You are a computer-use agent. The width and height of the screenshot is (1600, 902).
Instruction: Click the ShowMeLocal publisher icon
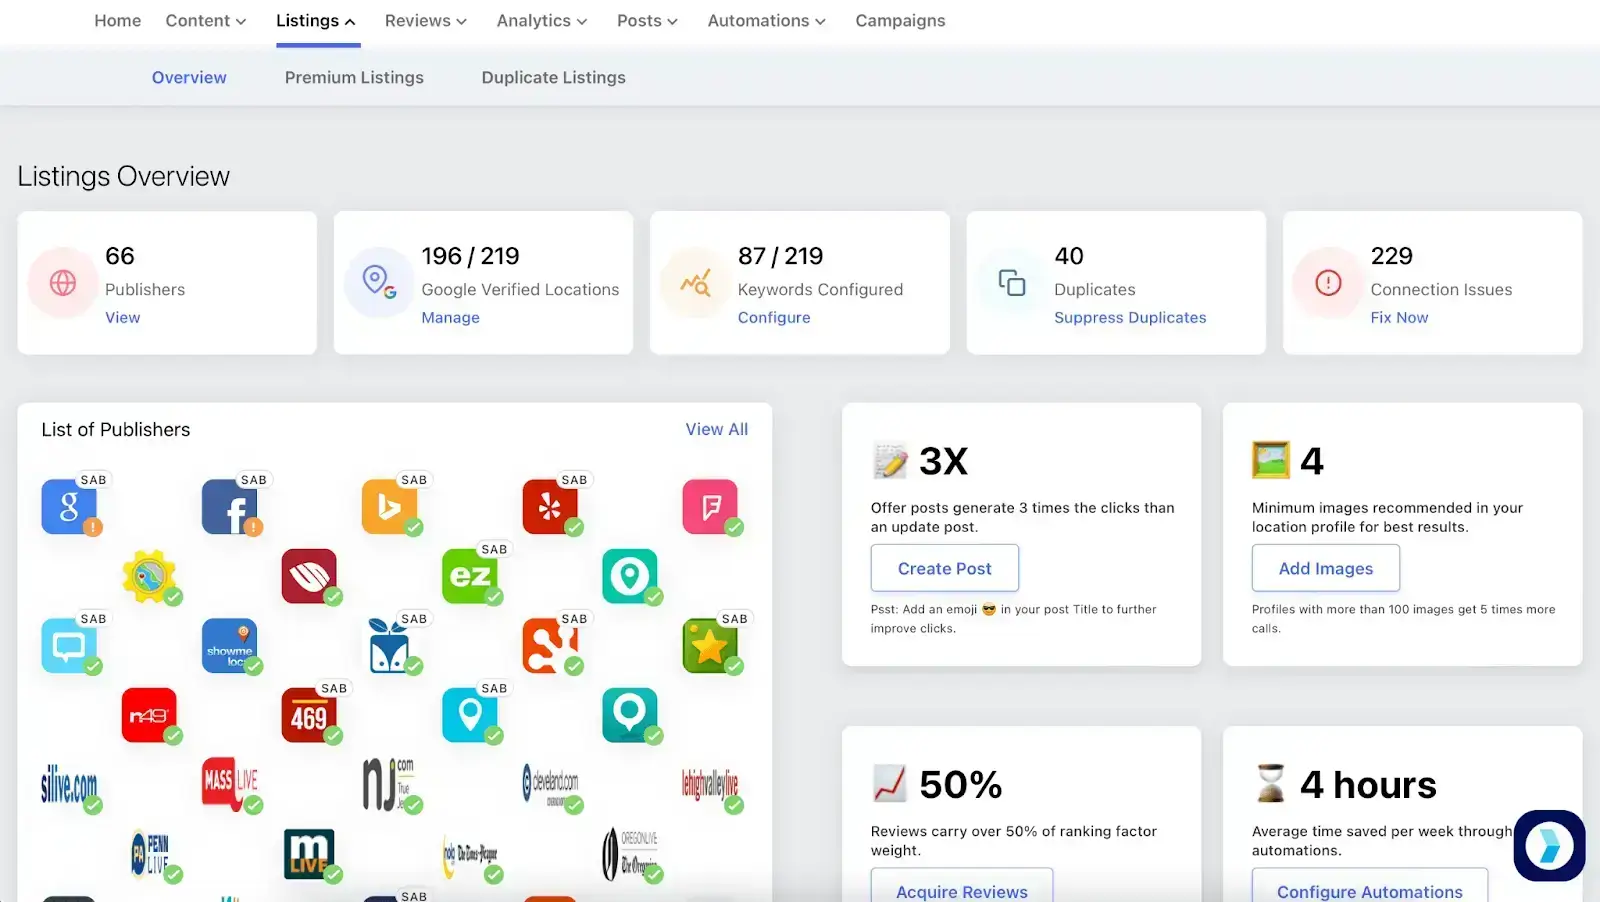[229, 645]
